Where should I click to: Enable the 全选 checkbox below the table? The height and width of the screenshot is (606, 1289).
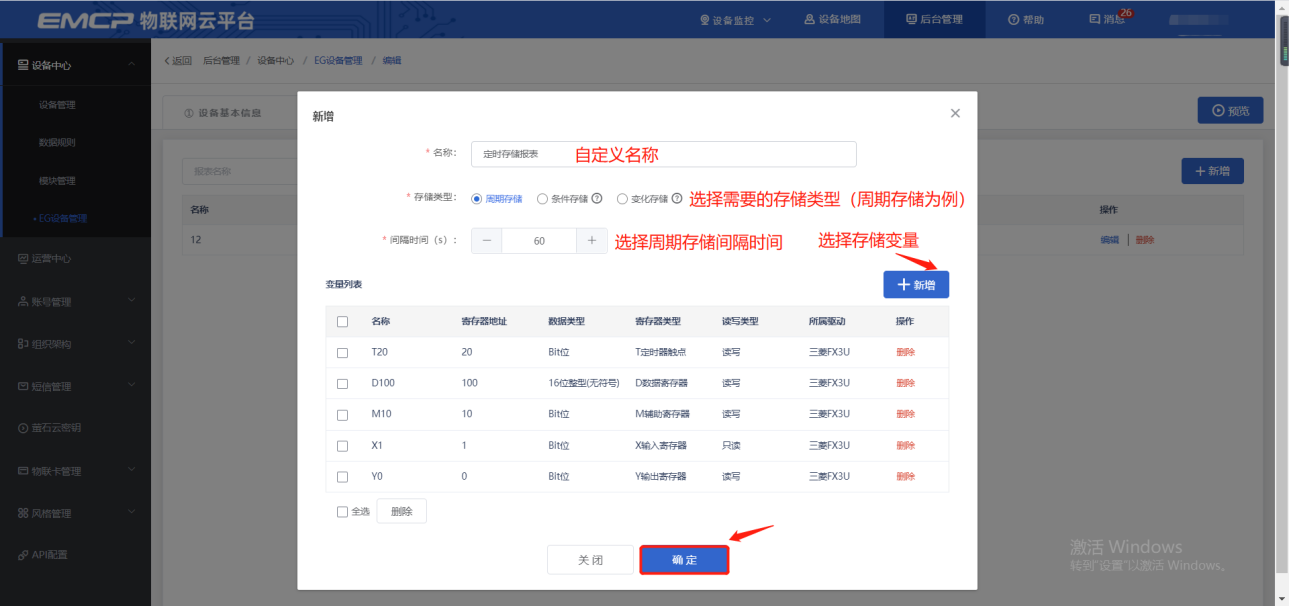[x=343, y=512]
